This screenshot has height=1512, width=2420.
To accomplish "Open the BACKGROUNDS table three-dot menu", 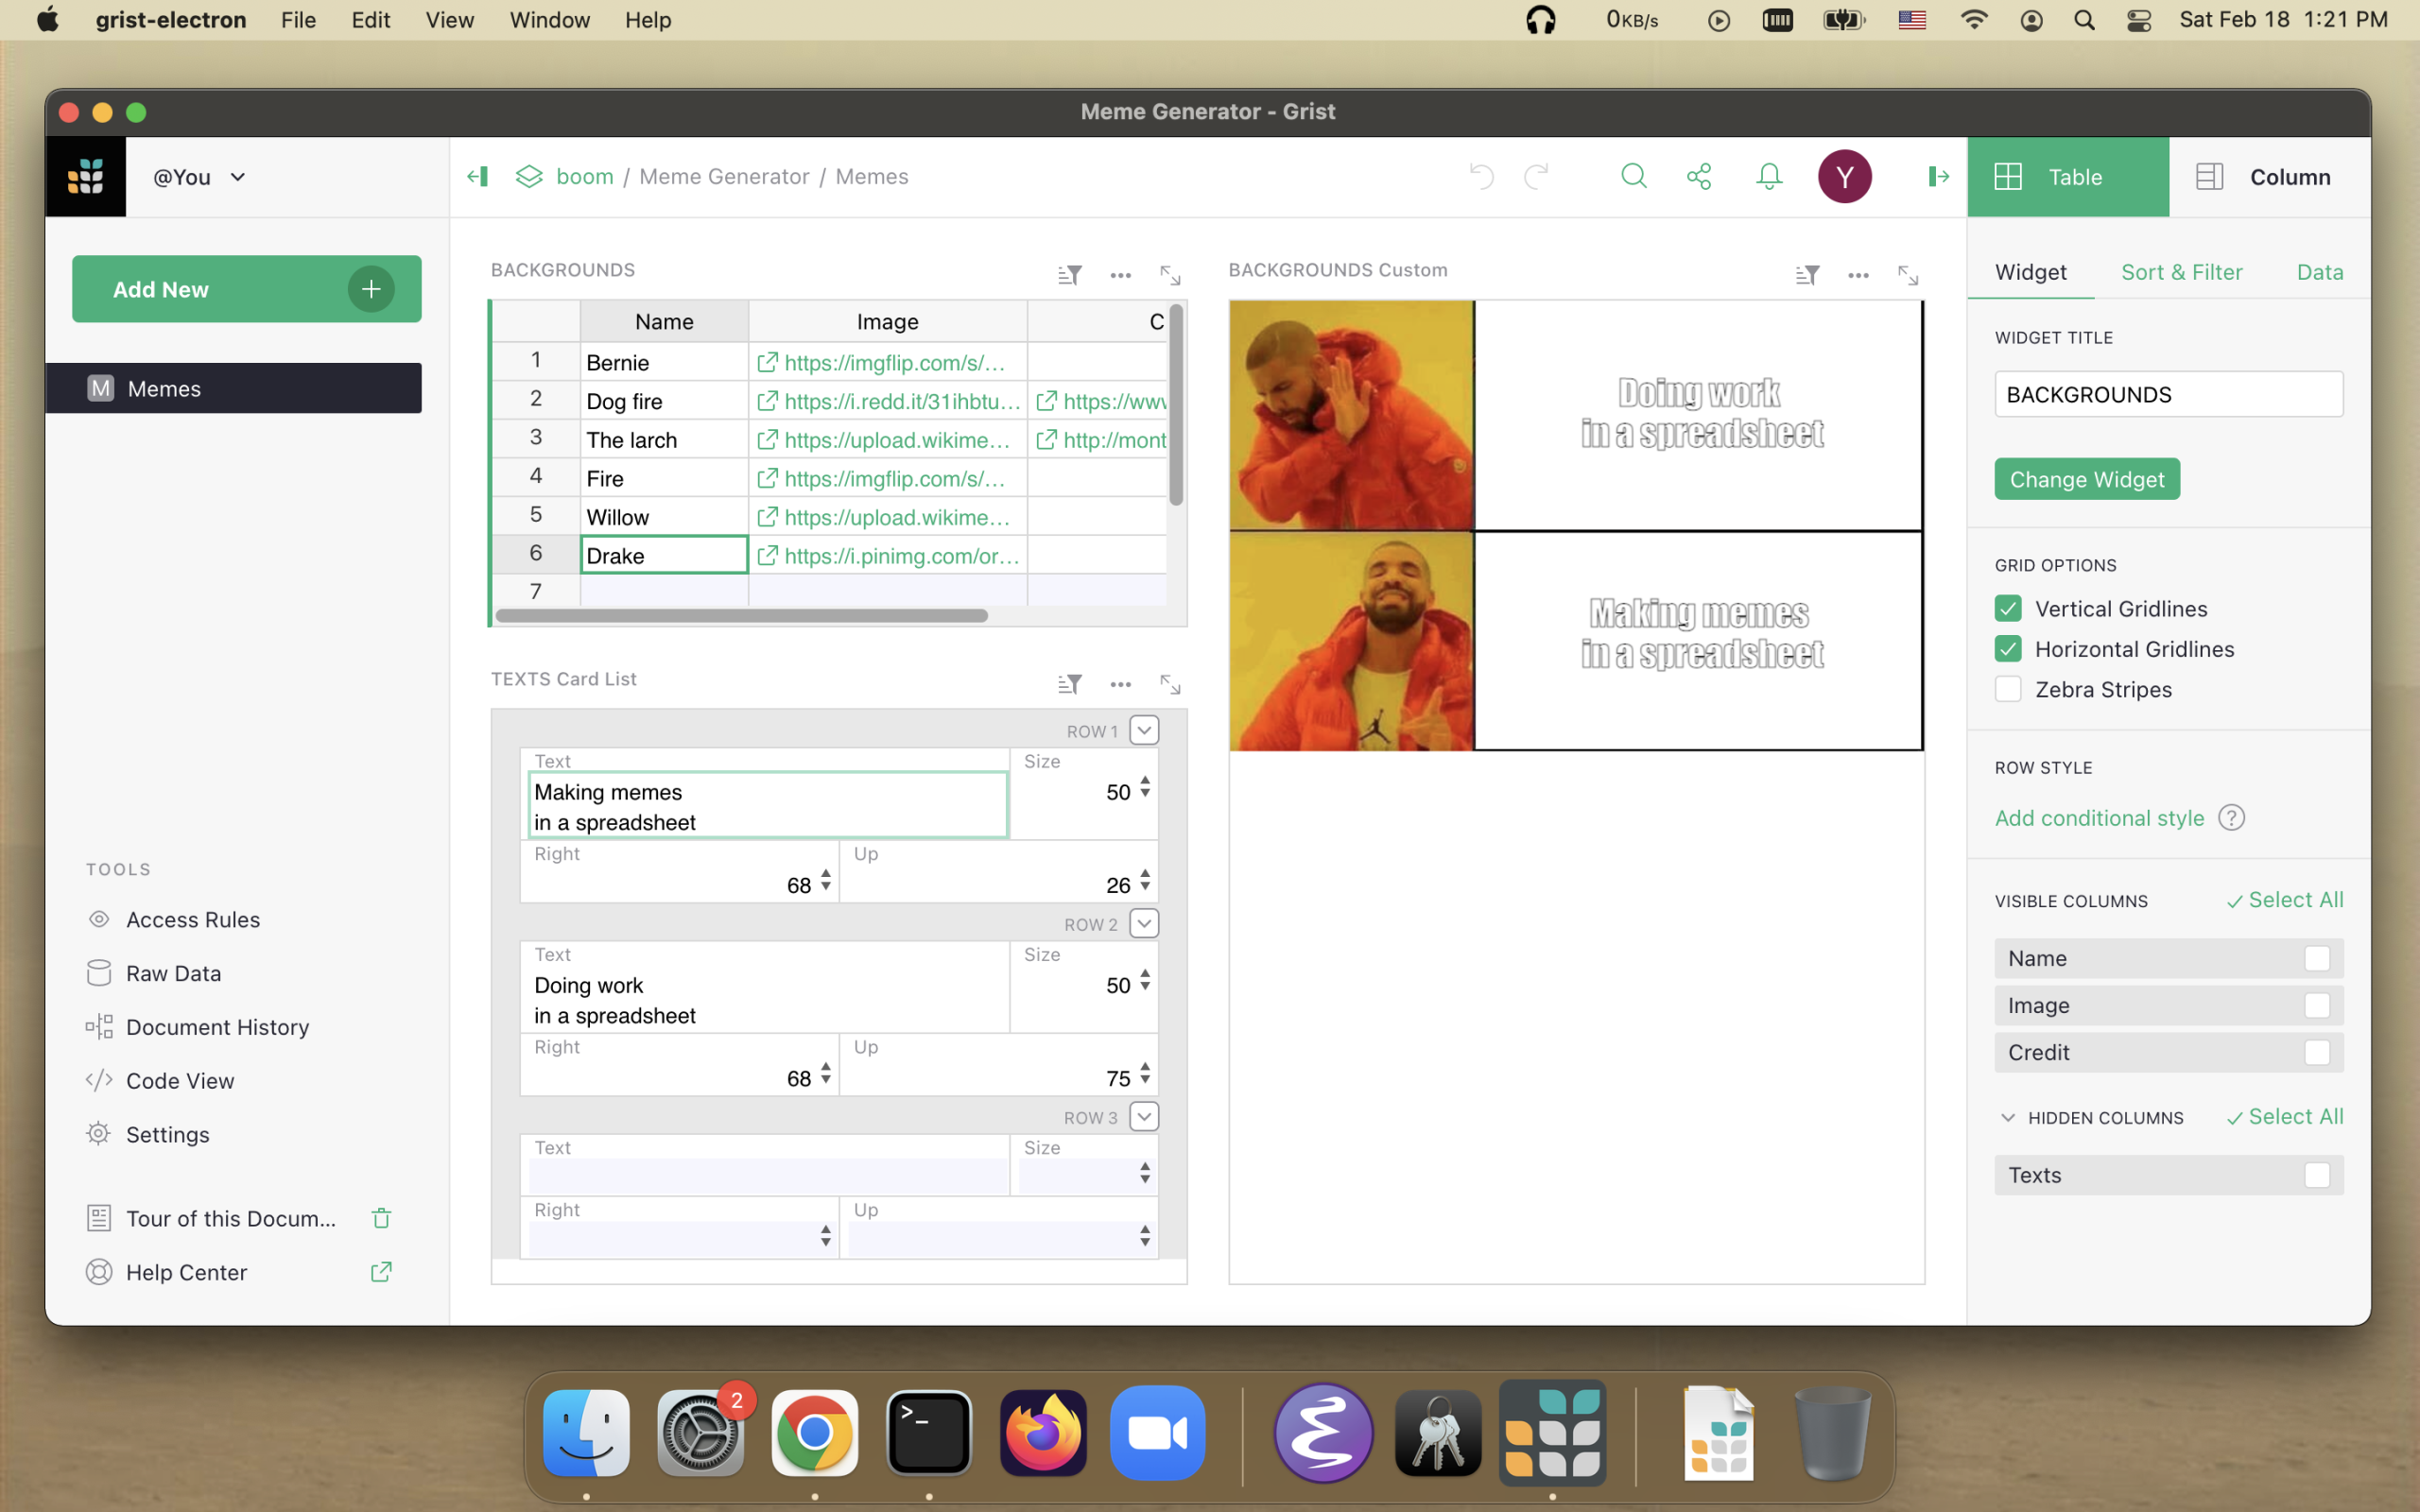I will click(x=1121, y=275).
